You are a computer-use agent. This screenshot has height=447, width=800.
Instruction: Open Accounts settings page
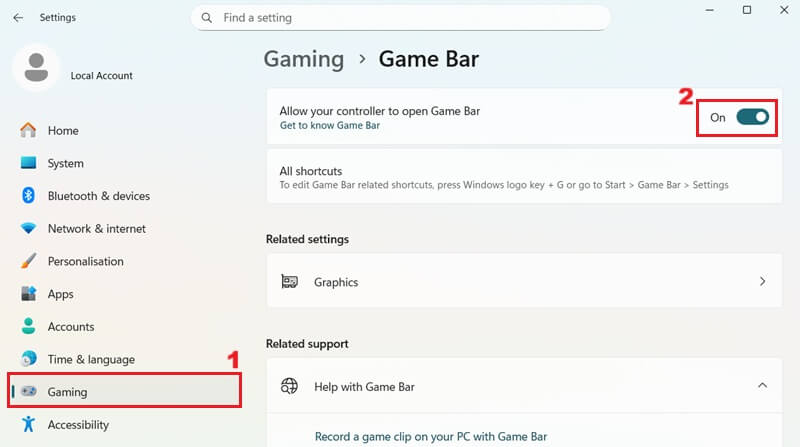tap(124, 327)
